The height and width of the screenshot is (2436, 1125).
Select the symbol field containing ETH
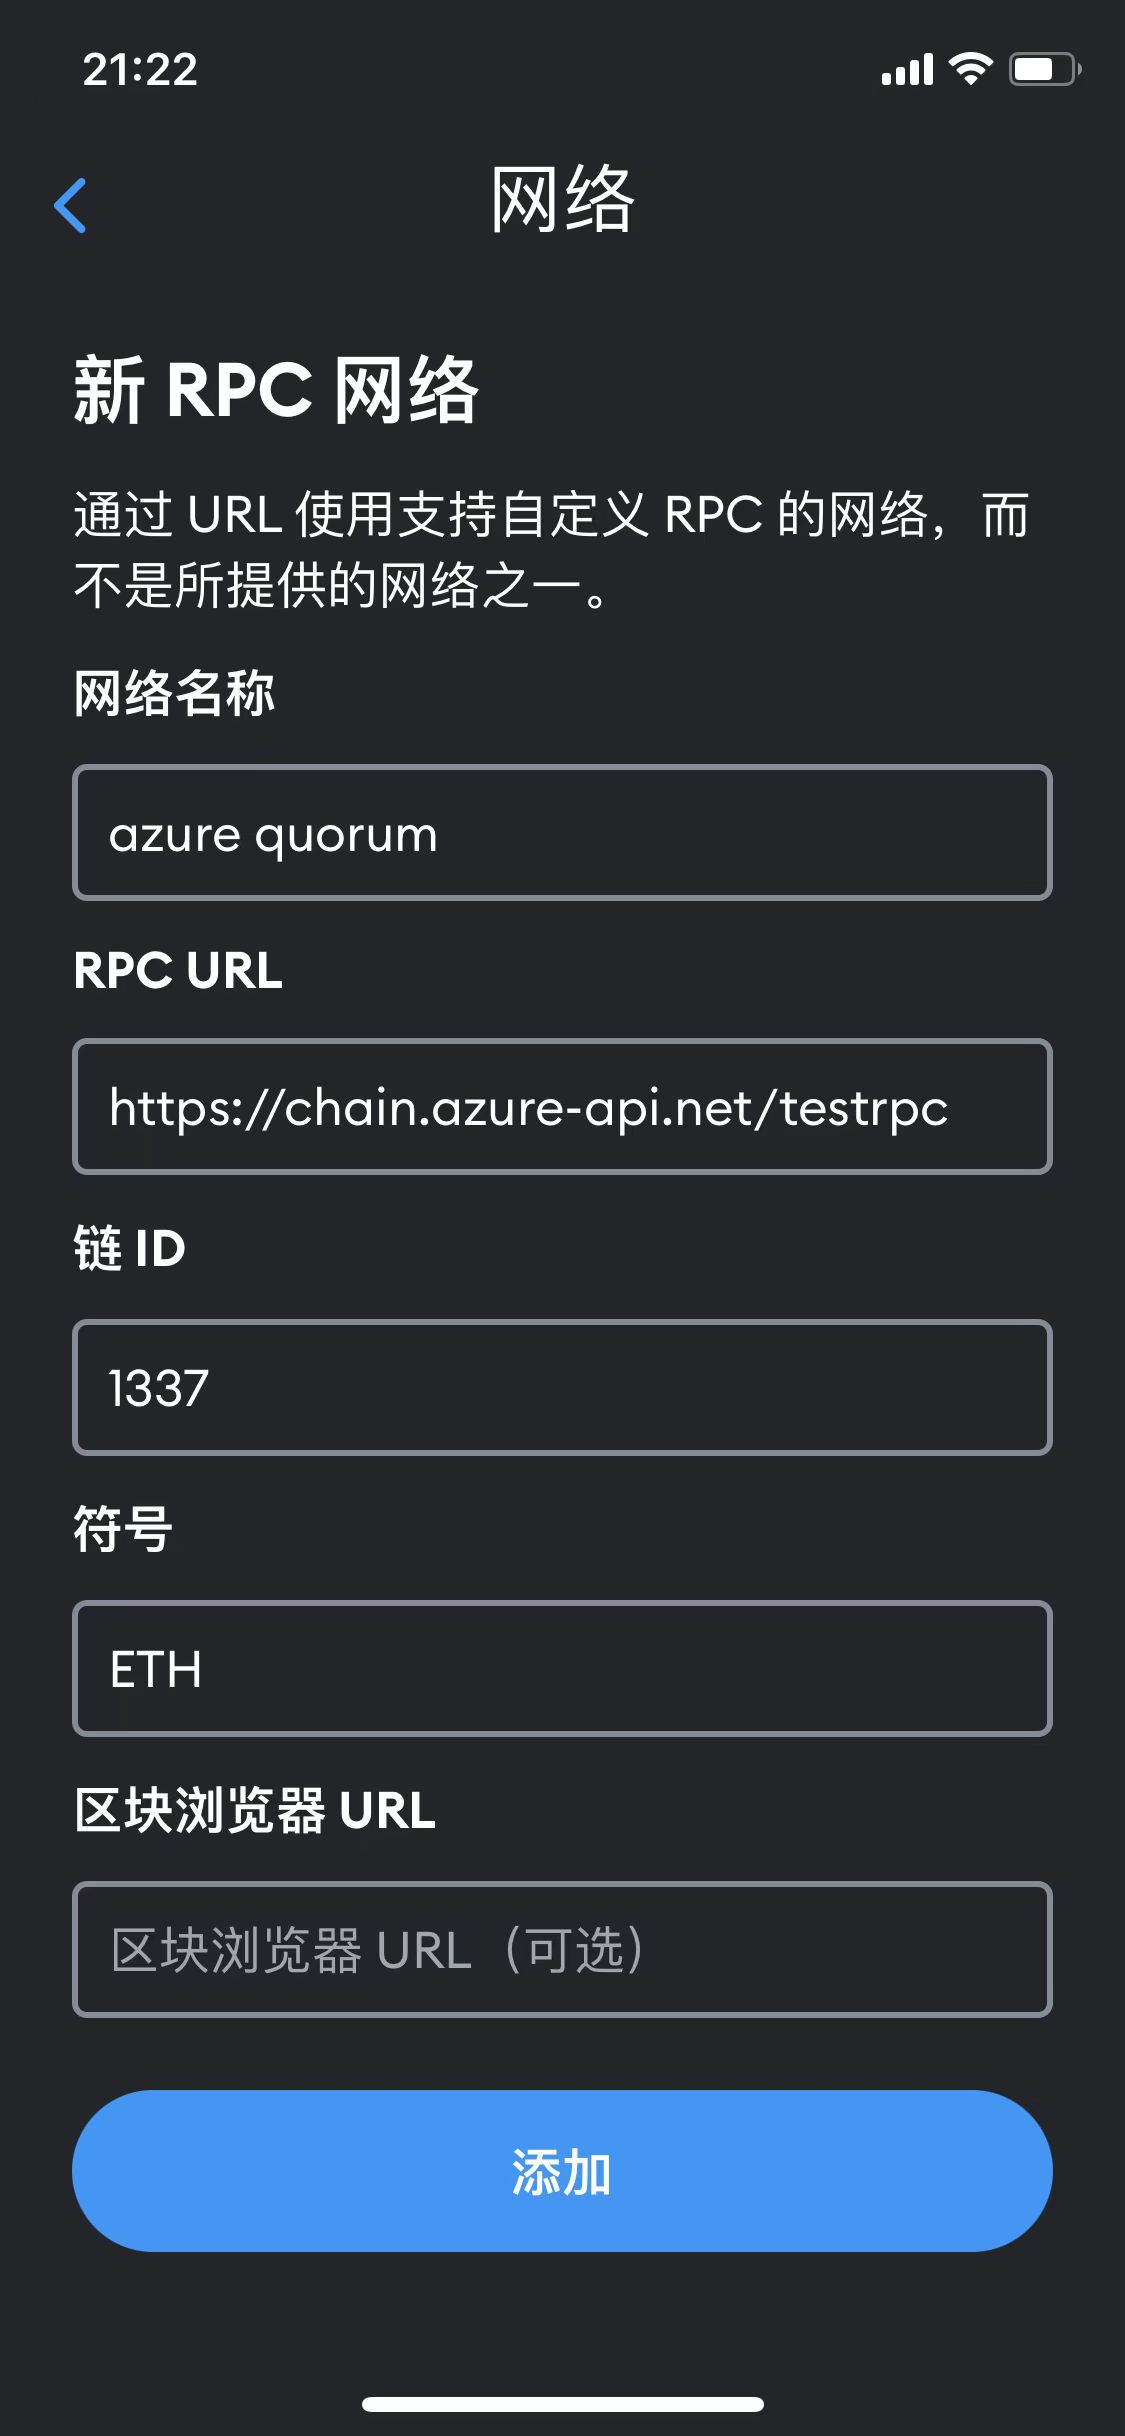[x=562, y=1668]
